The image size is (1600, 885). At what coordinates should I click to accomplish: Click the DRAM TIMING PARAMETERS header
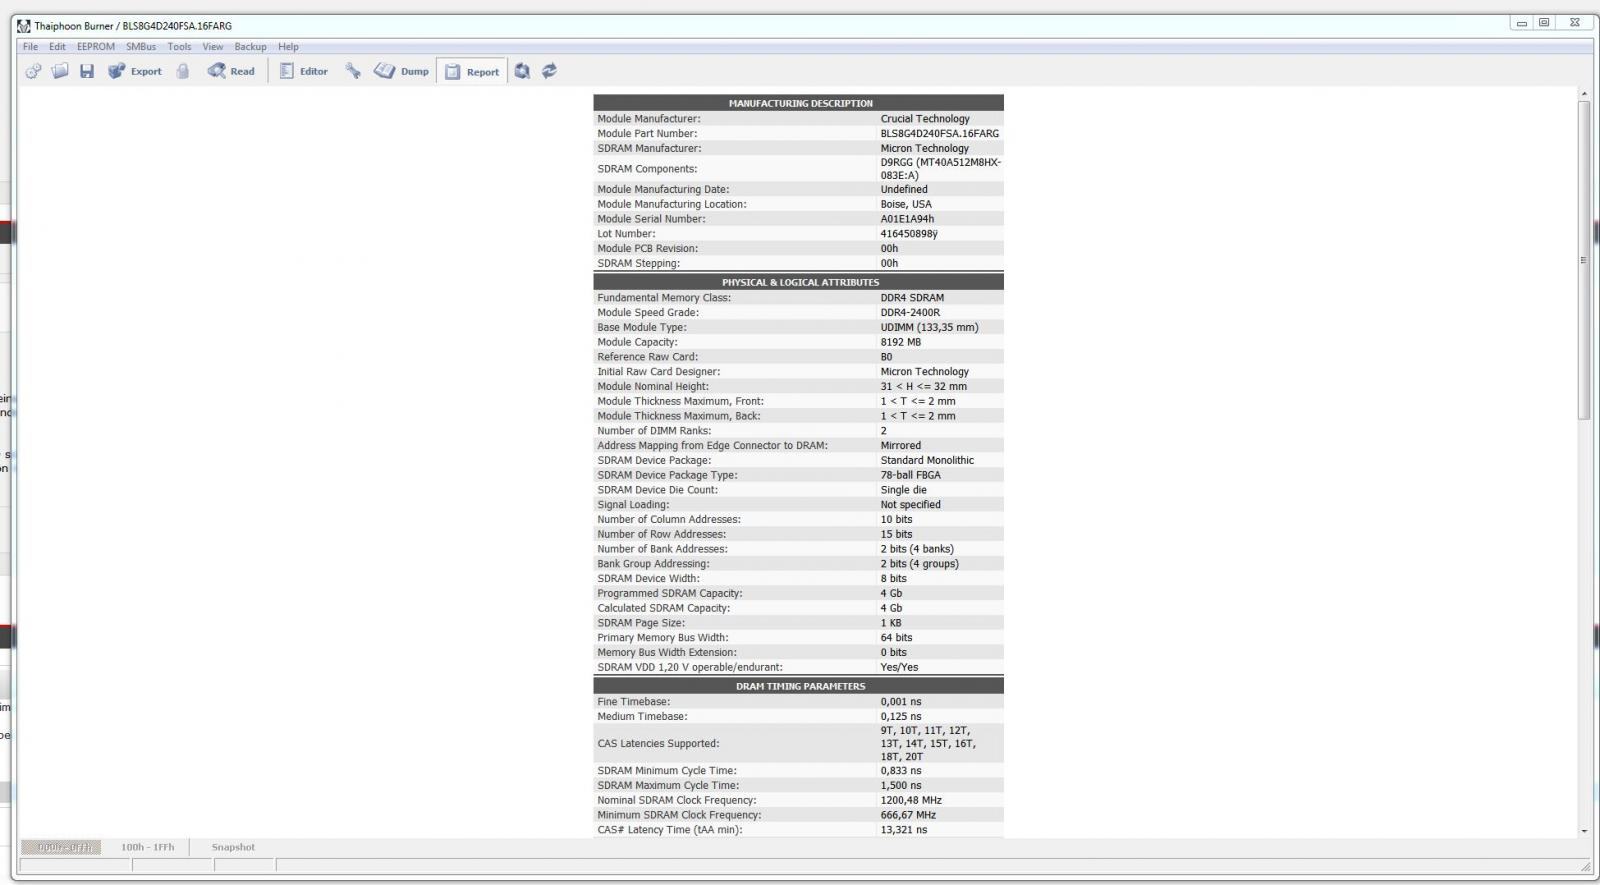point(799,686)
